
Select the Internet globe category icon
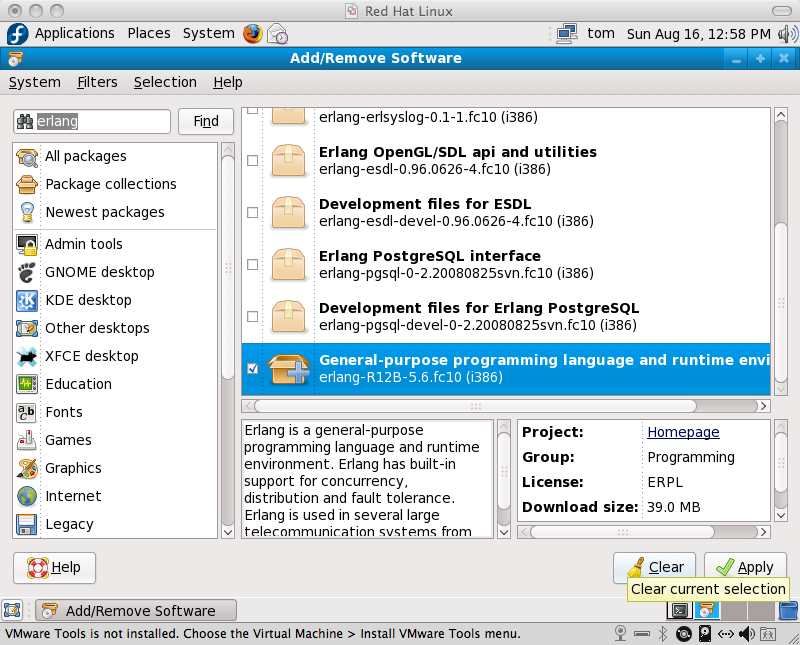click(27, 496)
